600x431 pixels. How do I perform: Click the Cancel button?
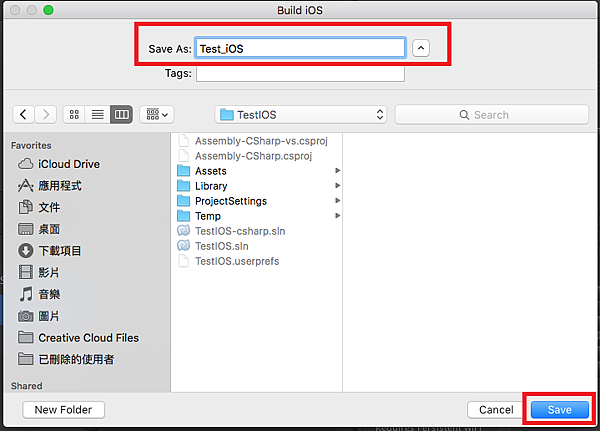[496, 410]
